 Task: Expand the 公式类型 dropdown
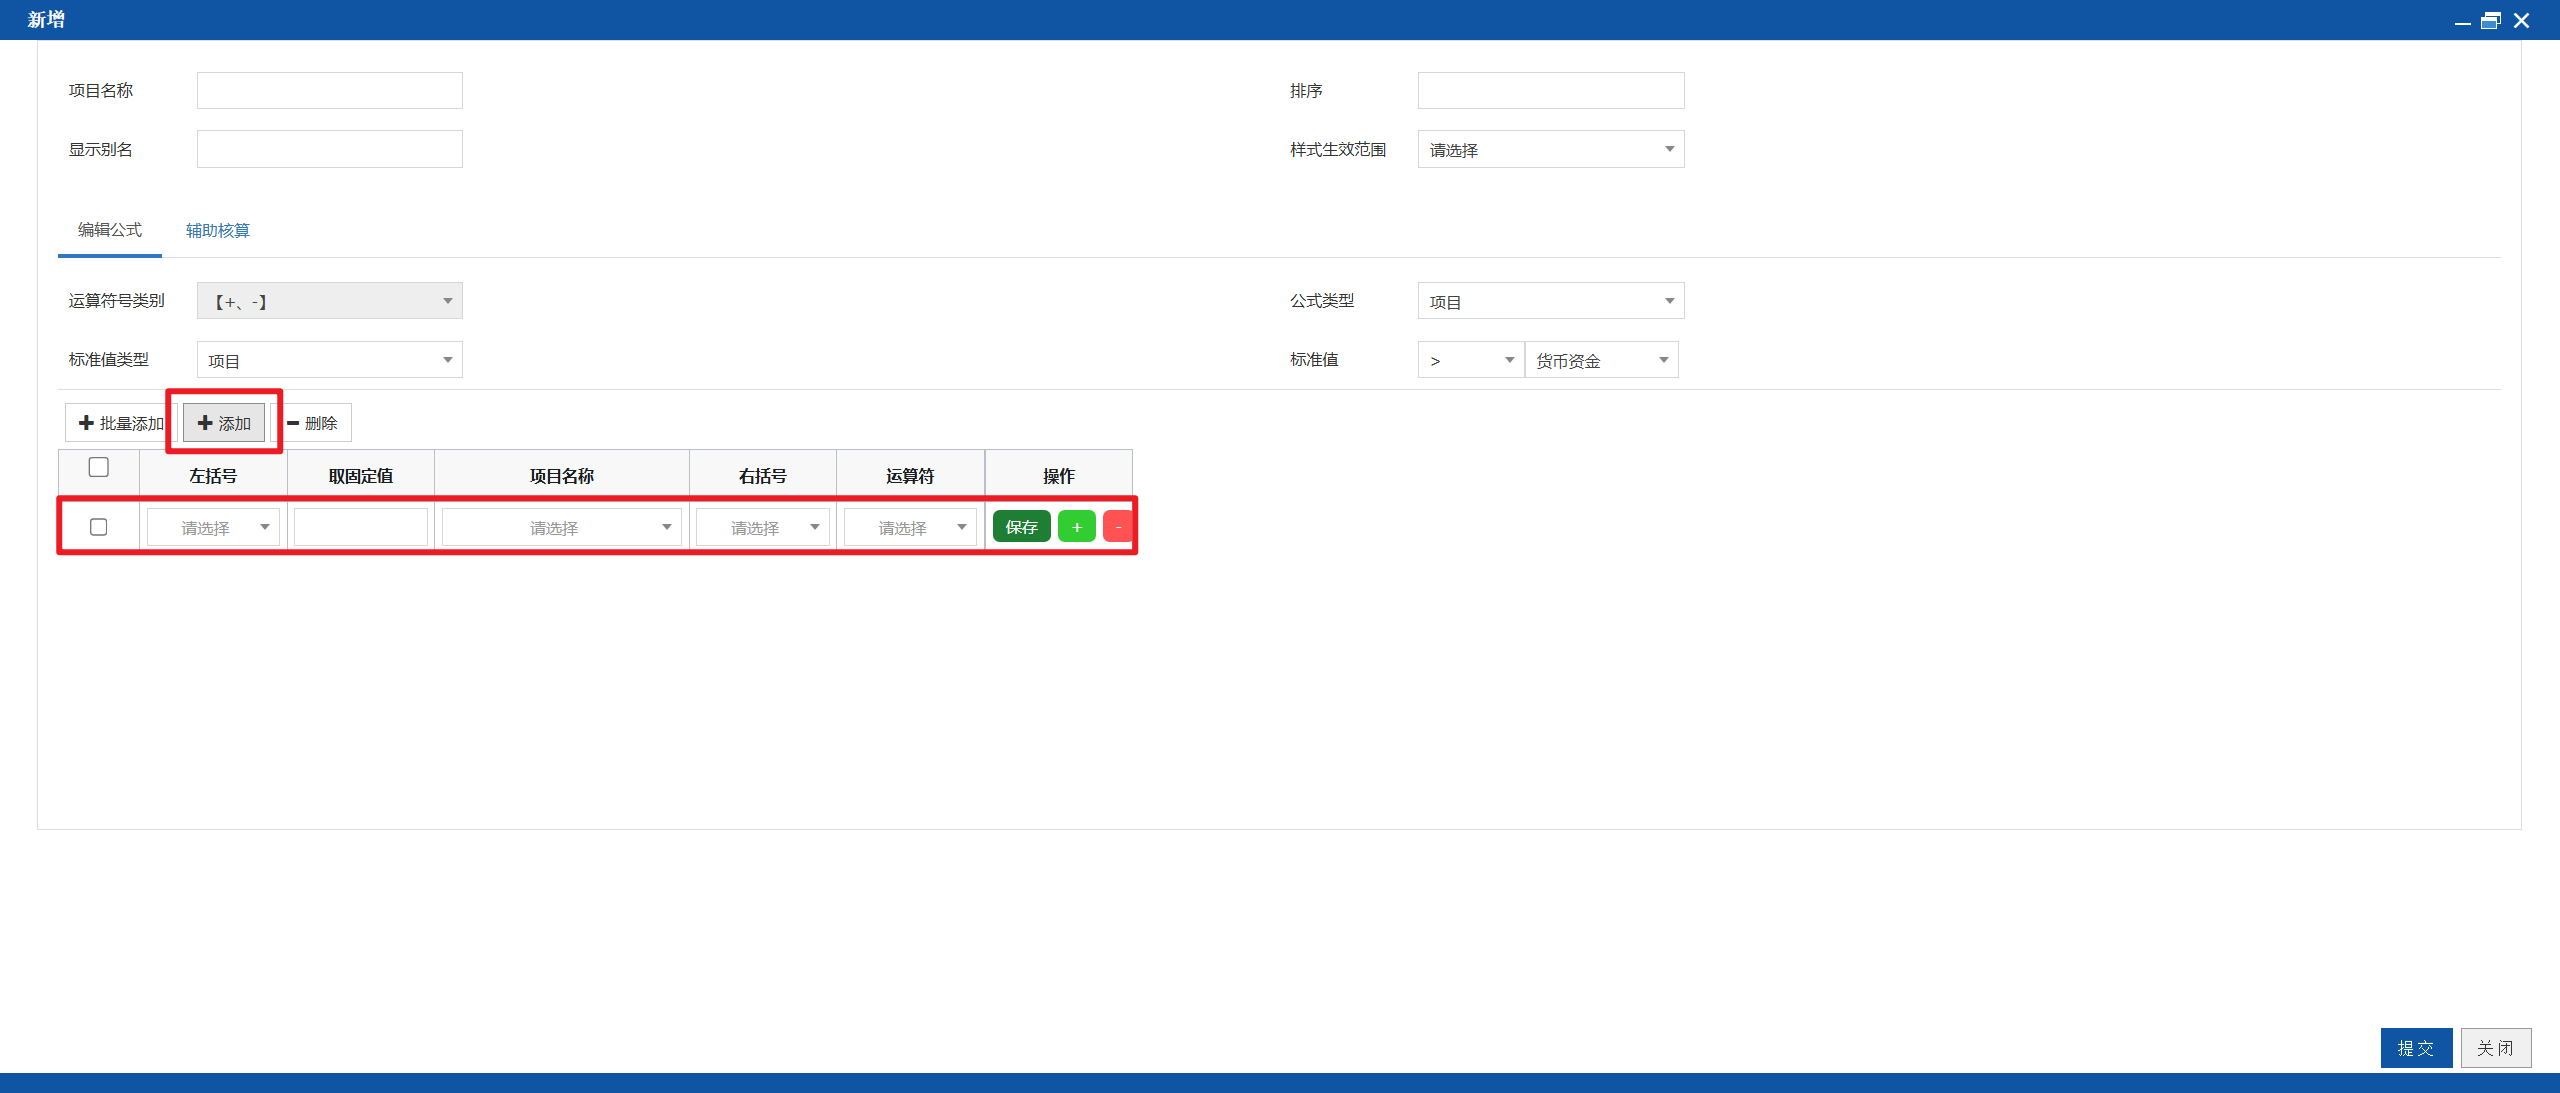click(x=1551, y=301)
